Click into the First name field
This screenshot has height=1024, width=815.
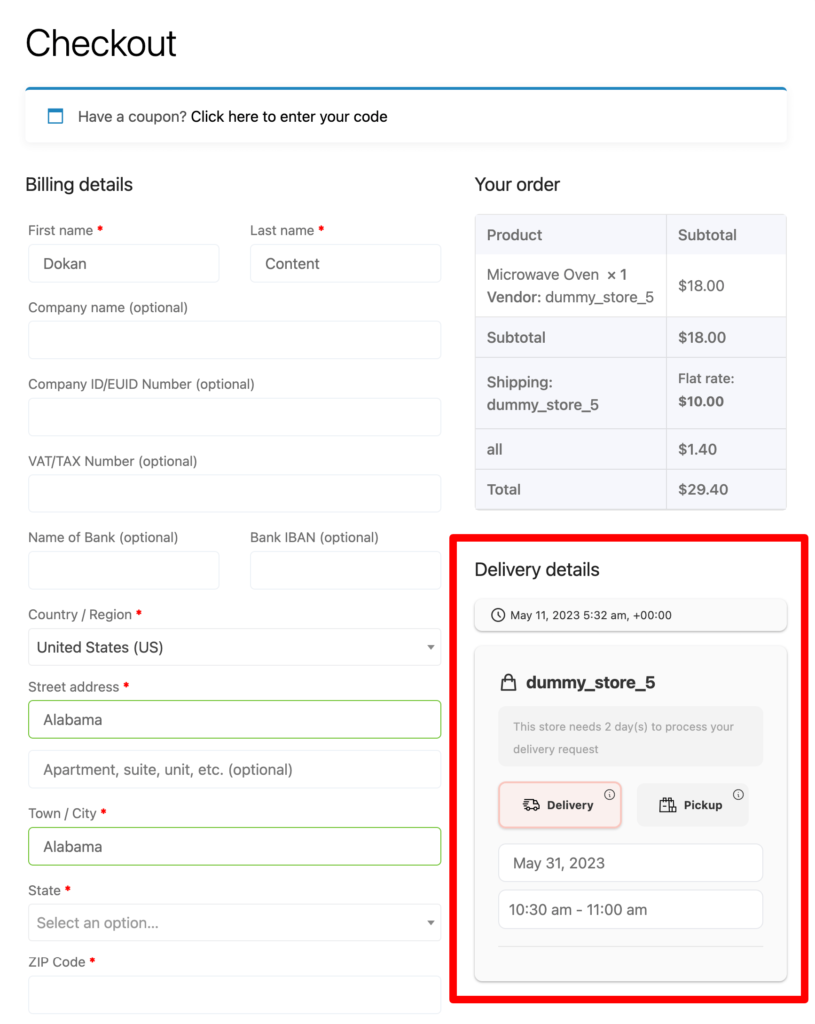tap(123, 264)
